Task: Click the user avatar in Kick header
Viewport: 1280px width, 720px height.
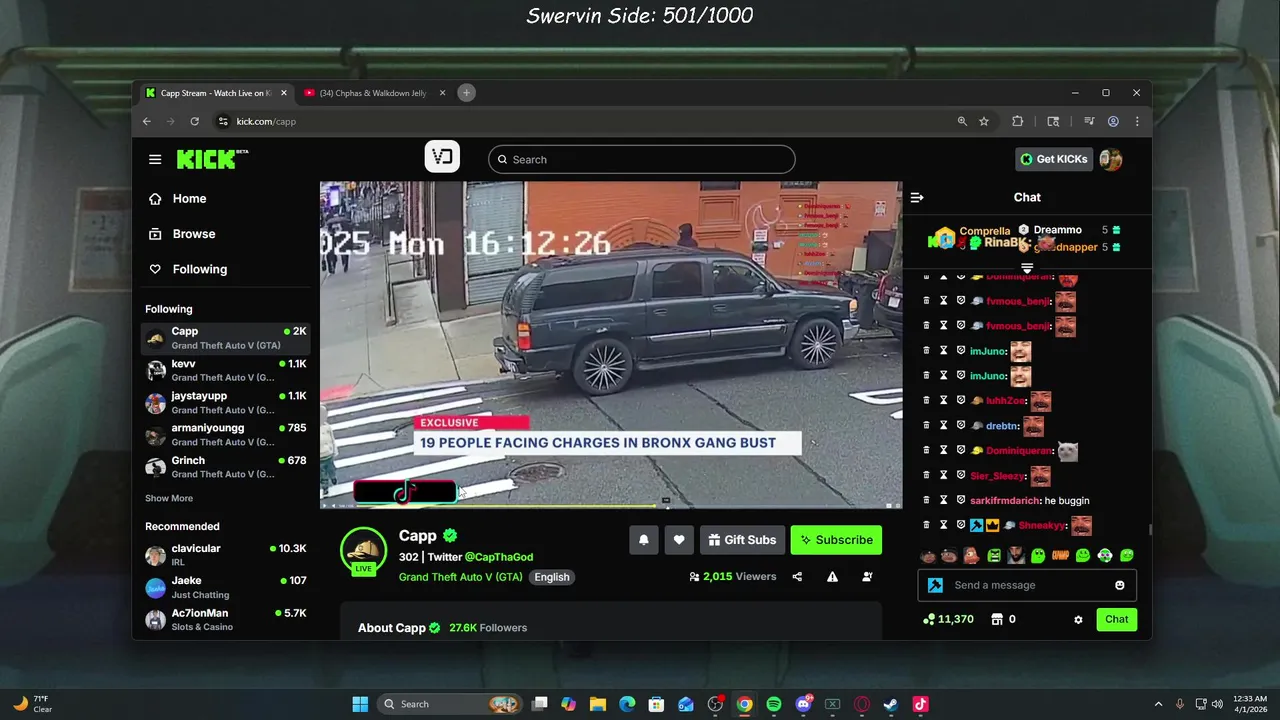Action: point(1110,159)
